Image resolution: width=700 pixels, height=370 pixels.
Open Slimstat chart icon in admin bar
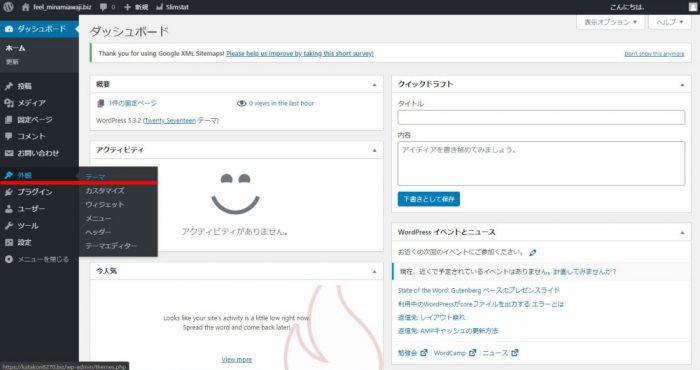click(159, 7)
